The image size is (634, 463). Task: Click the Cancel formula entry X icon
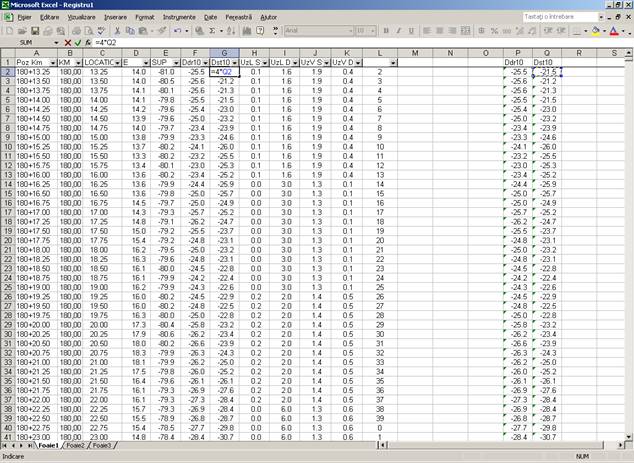(67, 43)
